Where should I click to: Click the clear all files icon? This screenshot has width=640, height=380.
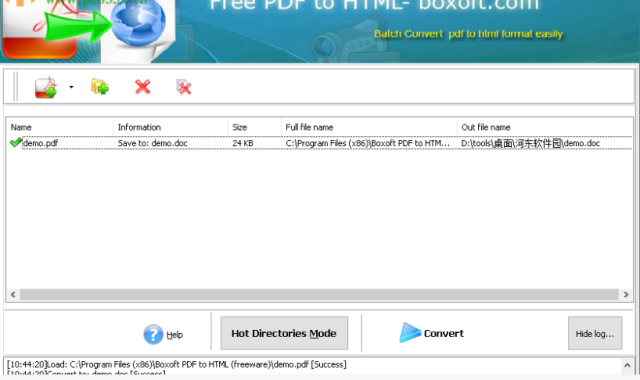[184, 87]
